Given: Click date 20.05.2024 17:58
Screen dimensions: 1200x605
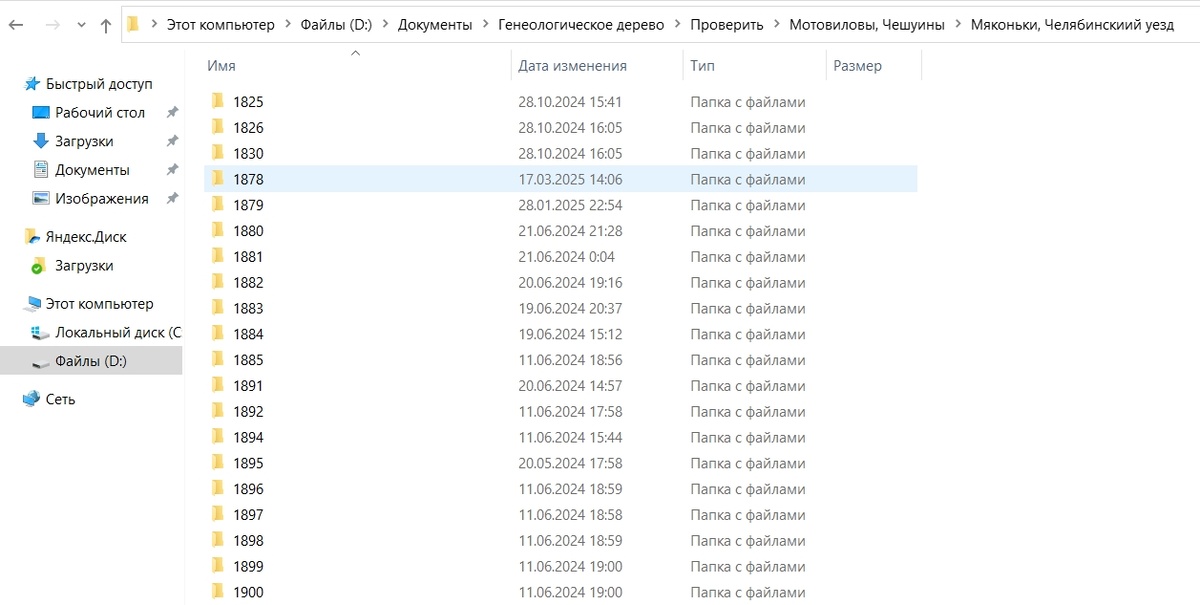Looking at the screenshot, I should click(x=570, y=464).
